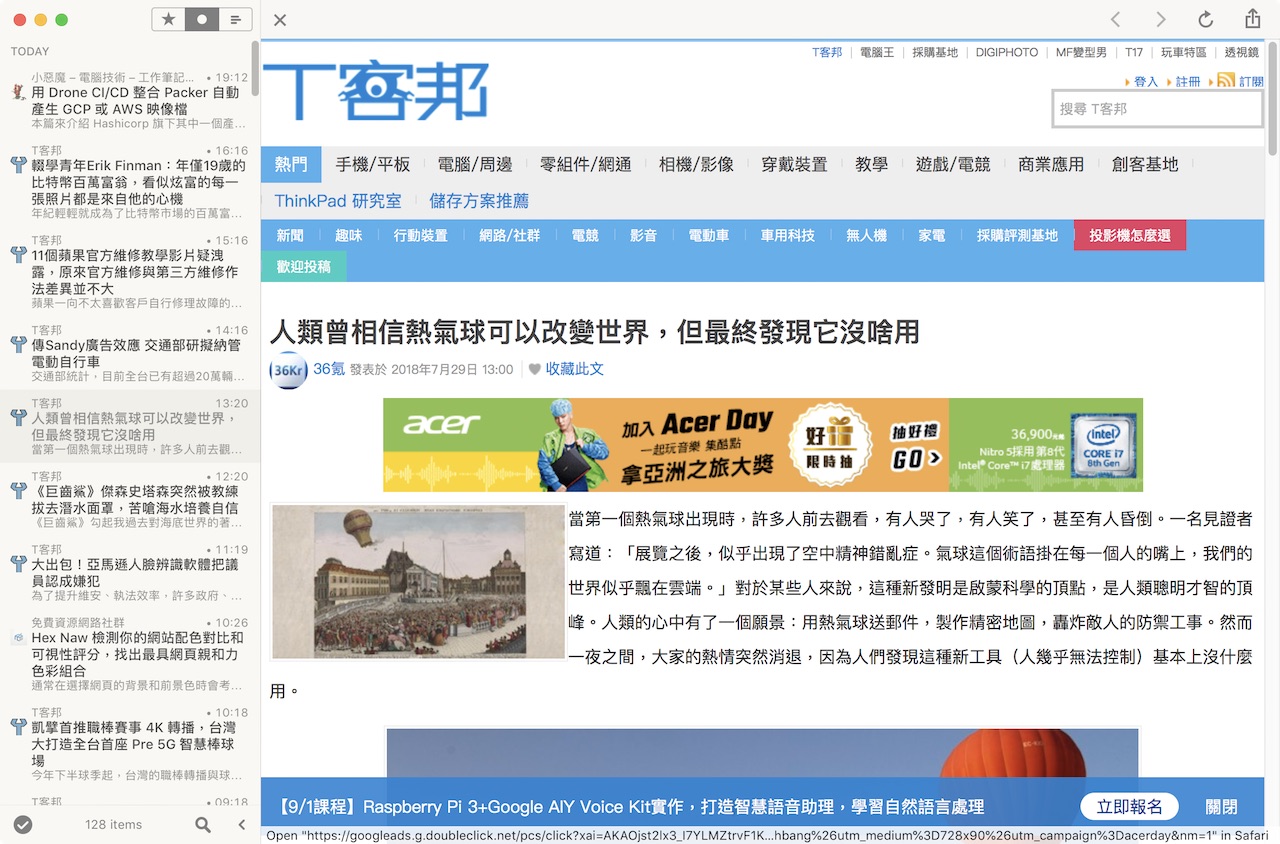The width and height of the screenshot is (1280, 844).
Task: Dismiss banner with 關閉 link
Action: pyautogui.click(x=1221, y=807)
